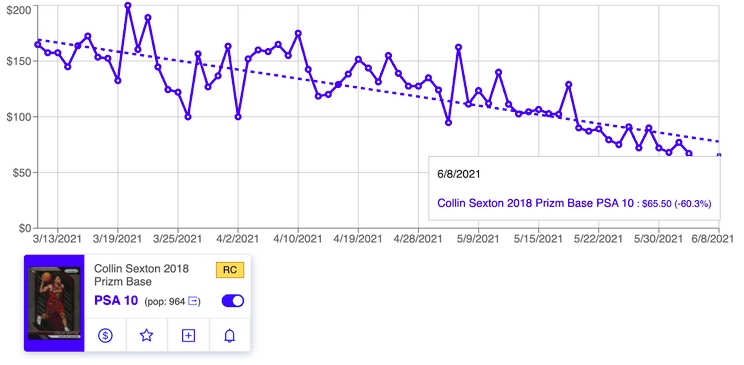Image resolution: width=744 pixels, height=365 pixels.
Task: Click the 4/19/2021 x-axis label
Action: (x=358, y=238)
